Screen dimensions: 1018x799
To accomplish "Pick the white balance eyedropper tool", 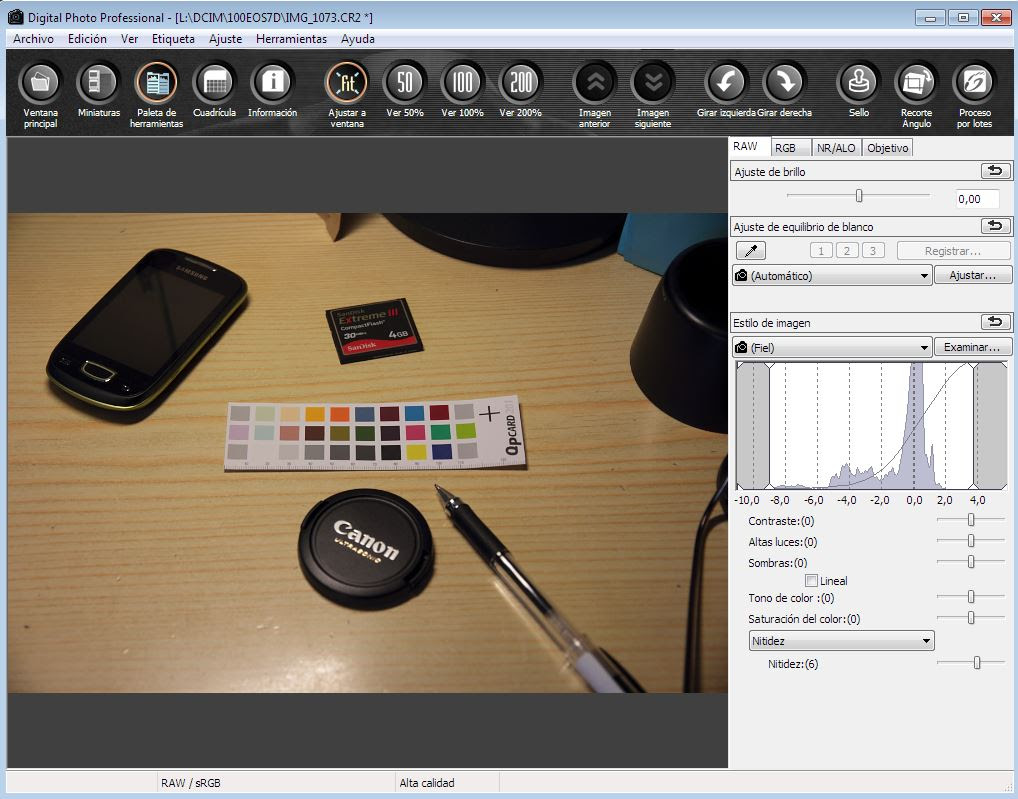I will coord(751,251).
